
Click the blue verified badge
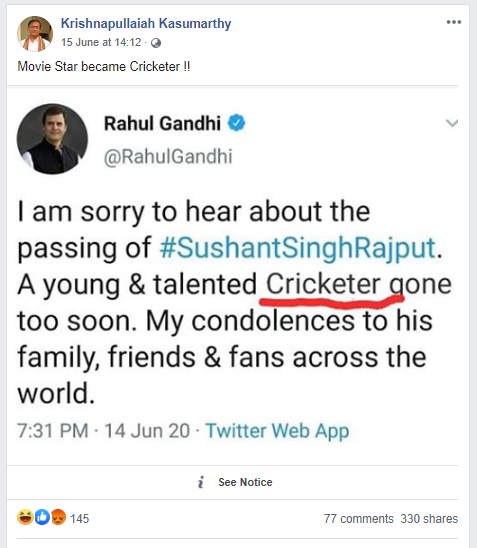[x=237, y=123]
